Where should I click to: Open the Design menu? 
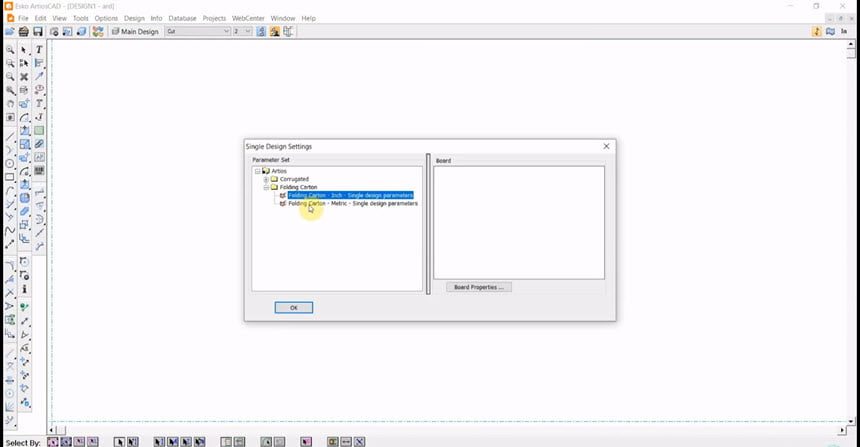tap(134, 18)
